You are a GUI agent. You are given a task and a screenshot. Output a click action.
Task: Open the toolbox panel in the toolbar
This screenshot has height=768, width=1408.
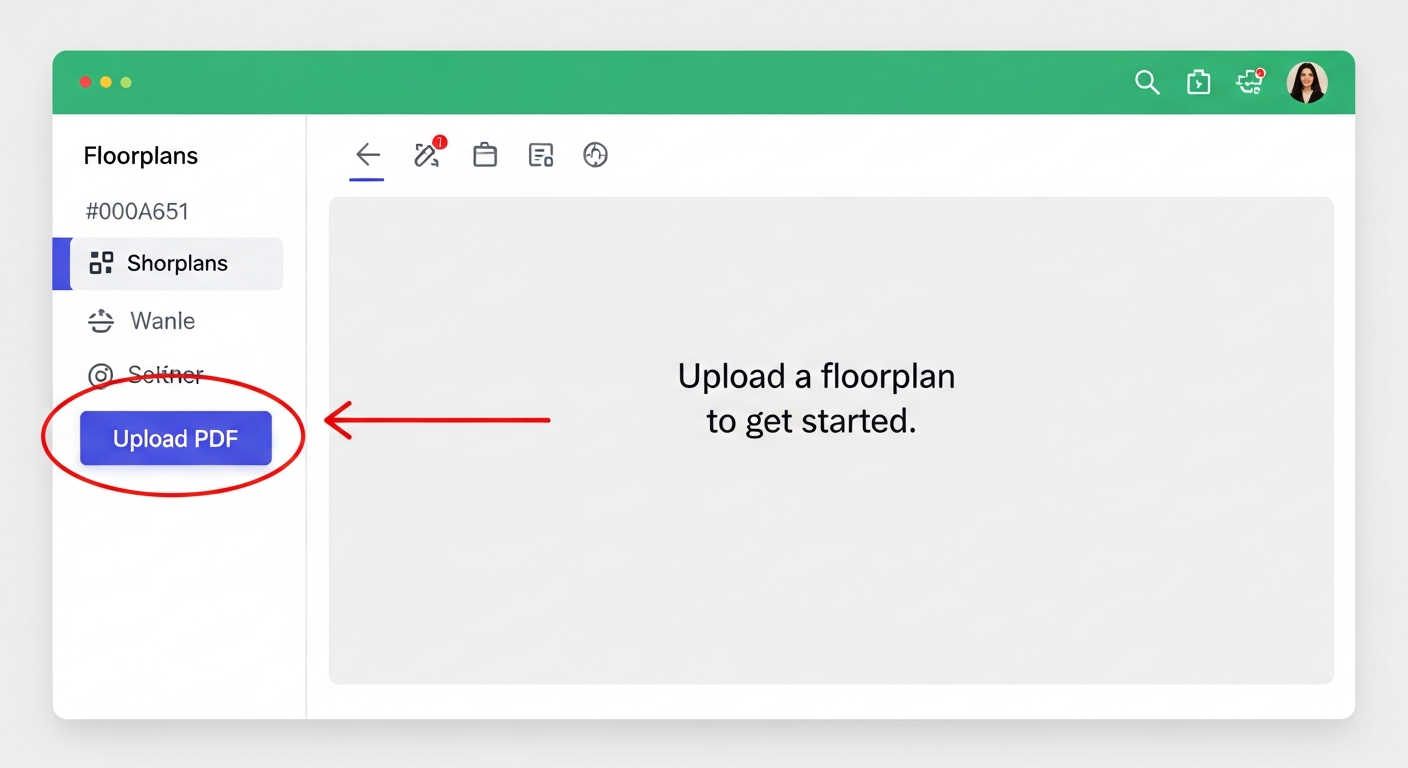[485, 155]
